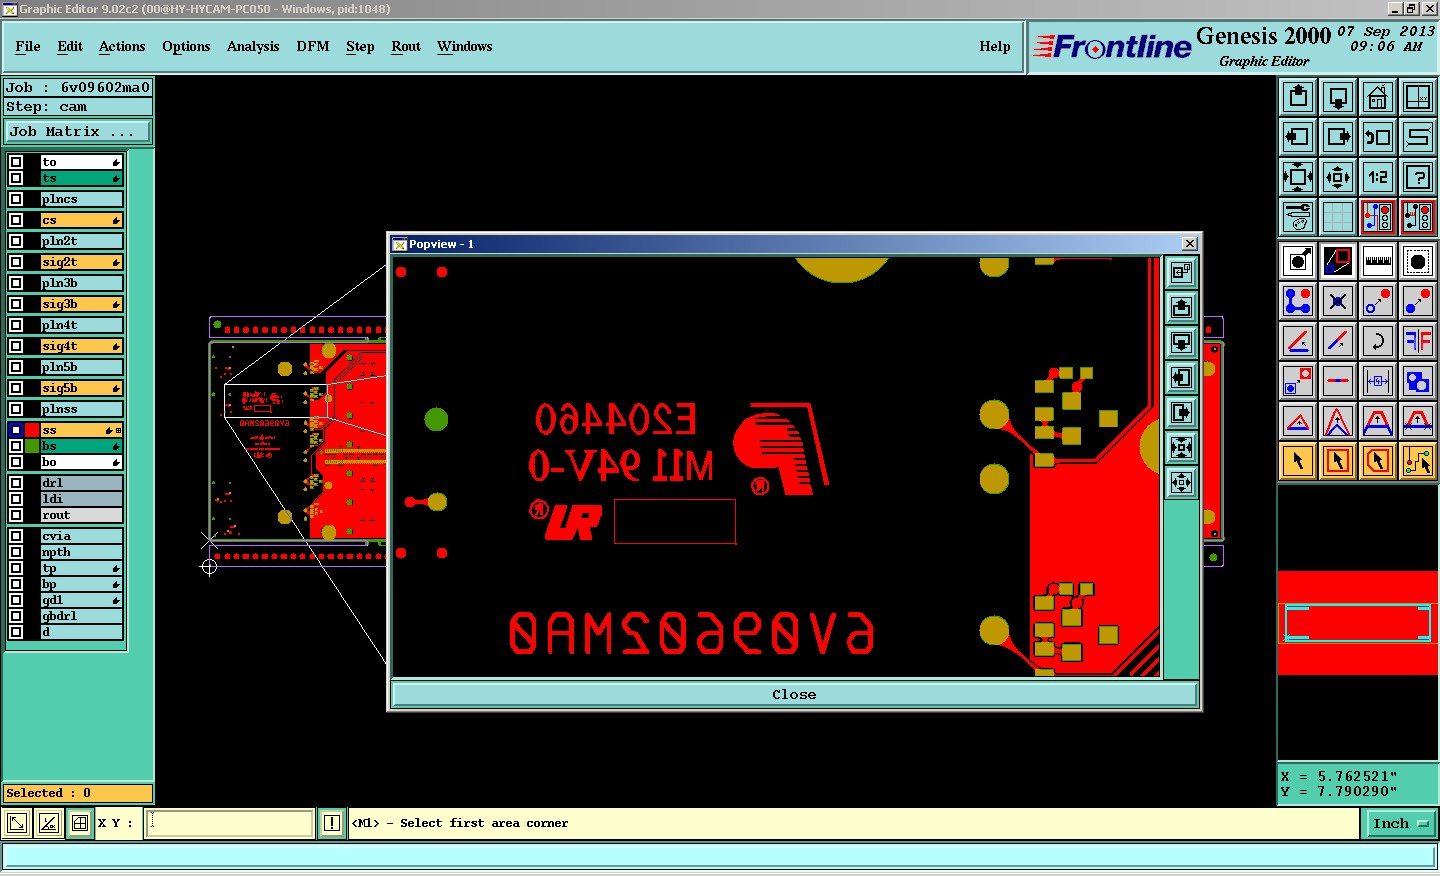This screenshot has height=876, width=1440.
Task: Toggle display checkbox for layer plncs
Action: coord(16,199)
